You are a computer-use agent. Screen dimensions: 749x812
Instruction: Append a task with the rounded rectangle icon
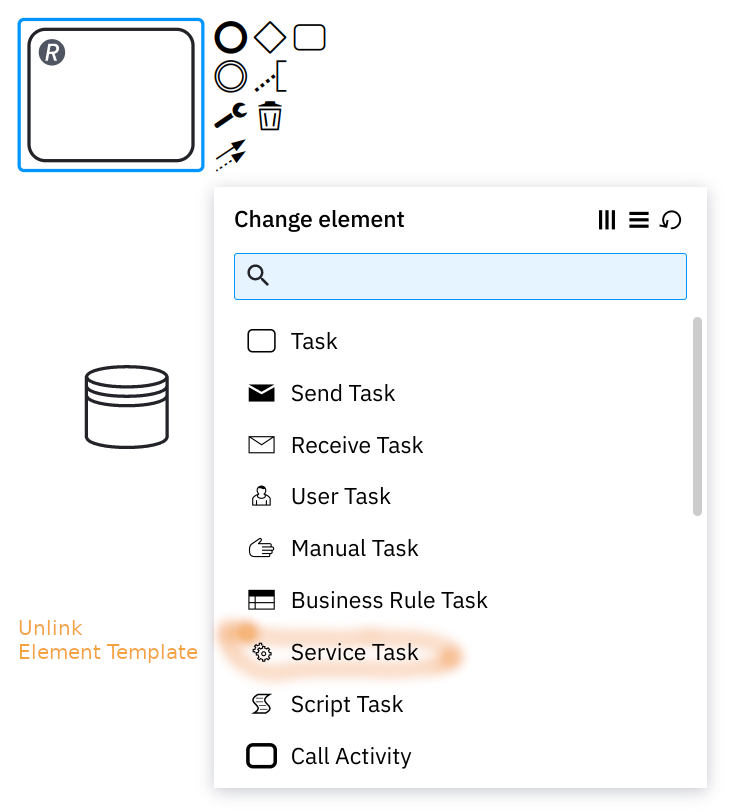click(x=309, y=37)
